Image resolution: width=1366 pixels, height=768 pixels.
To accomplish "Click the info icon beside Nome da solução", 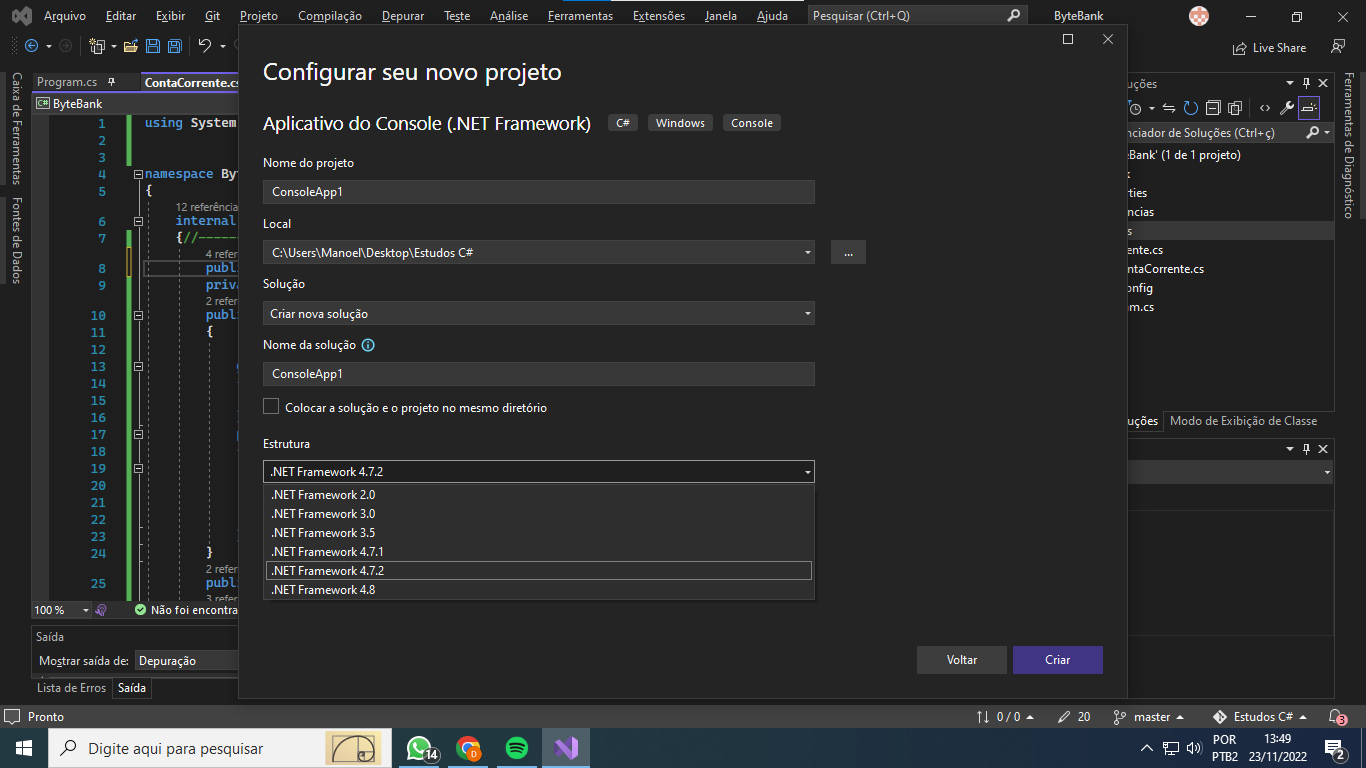I will (x=368, y=345).
